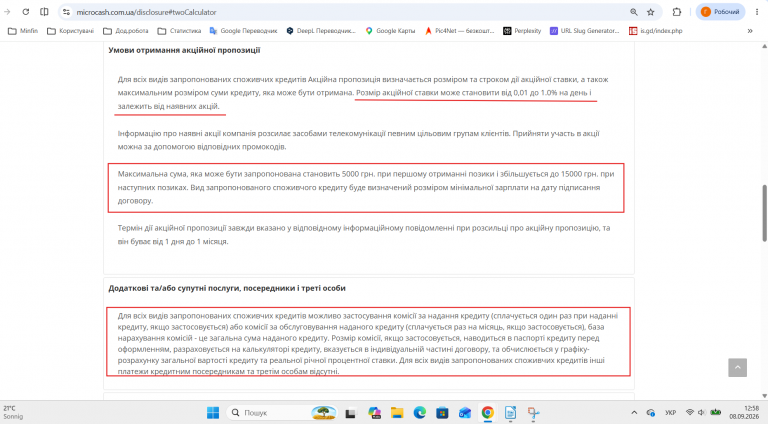
Task: Bookmark this page with the star icon
Action: pyautogui.click(x=650, y=12)
